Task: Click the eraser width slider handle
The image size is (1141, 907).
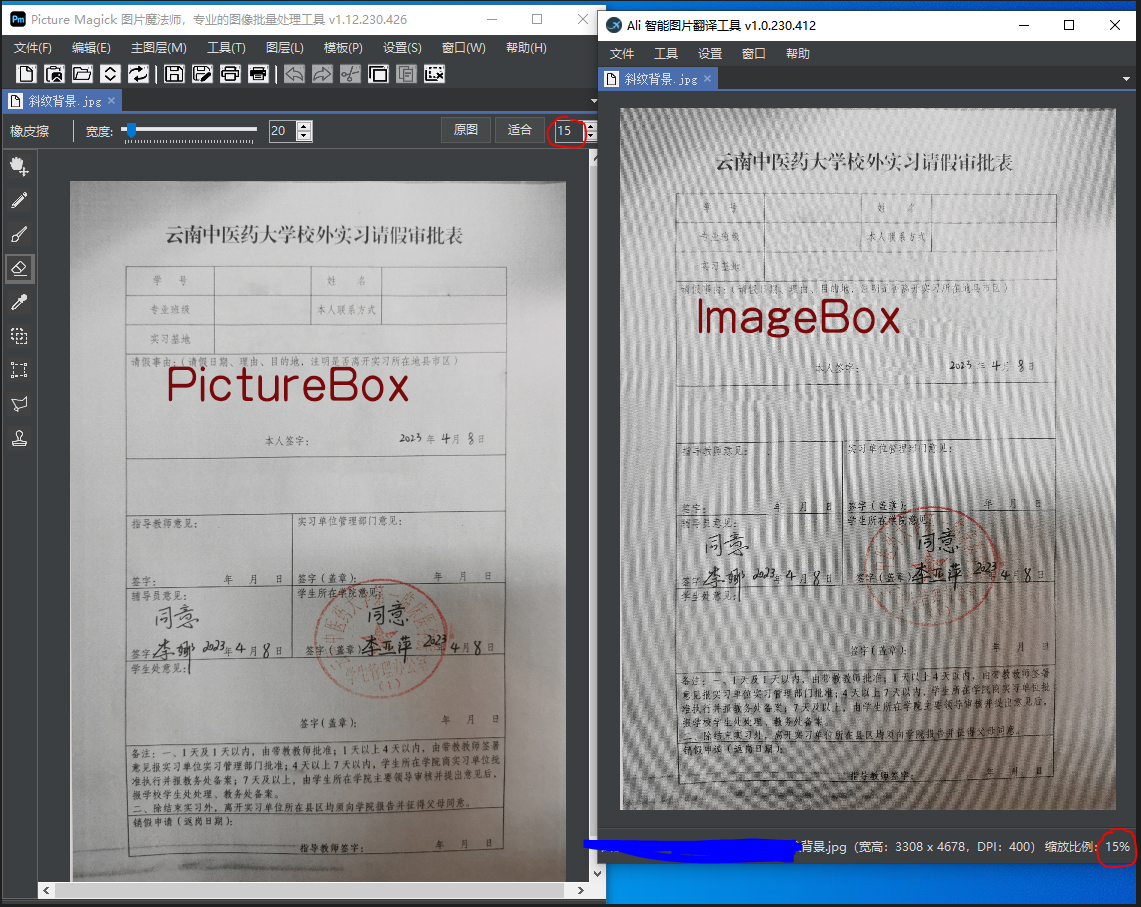Action: coord(132,130)
